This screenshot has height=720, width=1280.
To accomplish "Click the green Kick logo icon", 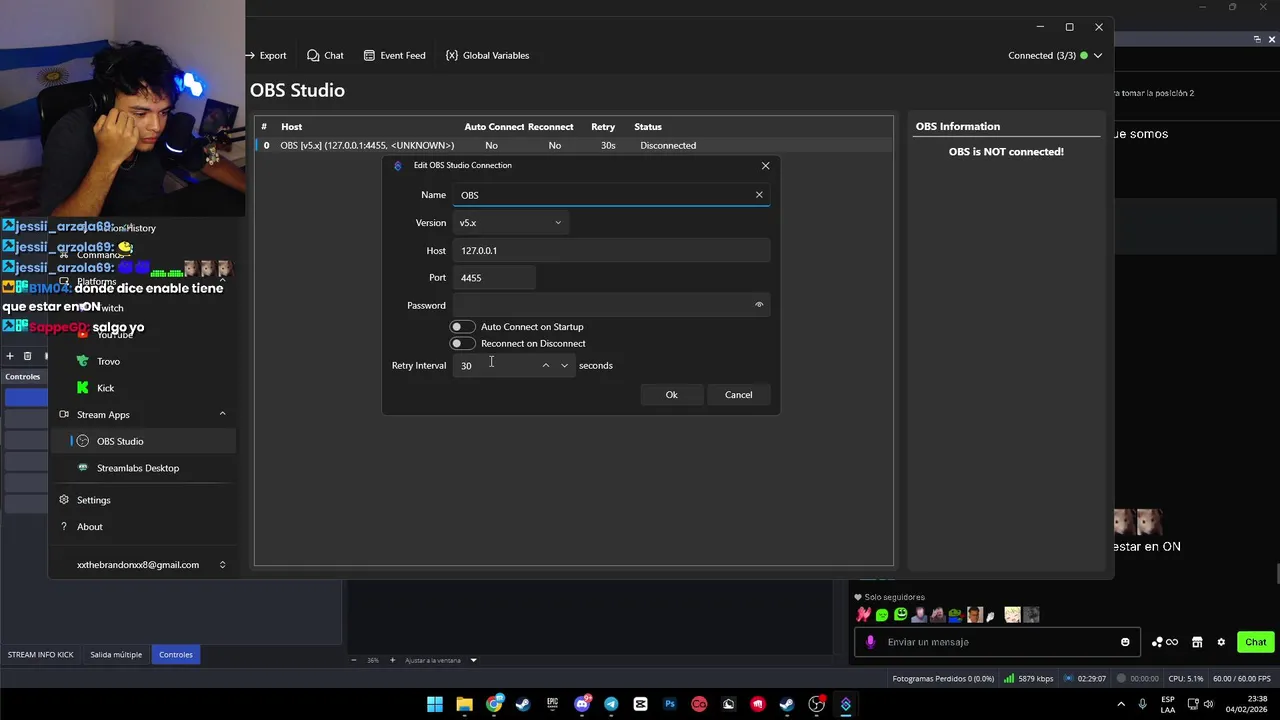I will click(83, 388).
